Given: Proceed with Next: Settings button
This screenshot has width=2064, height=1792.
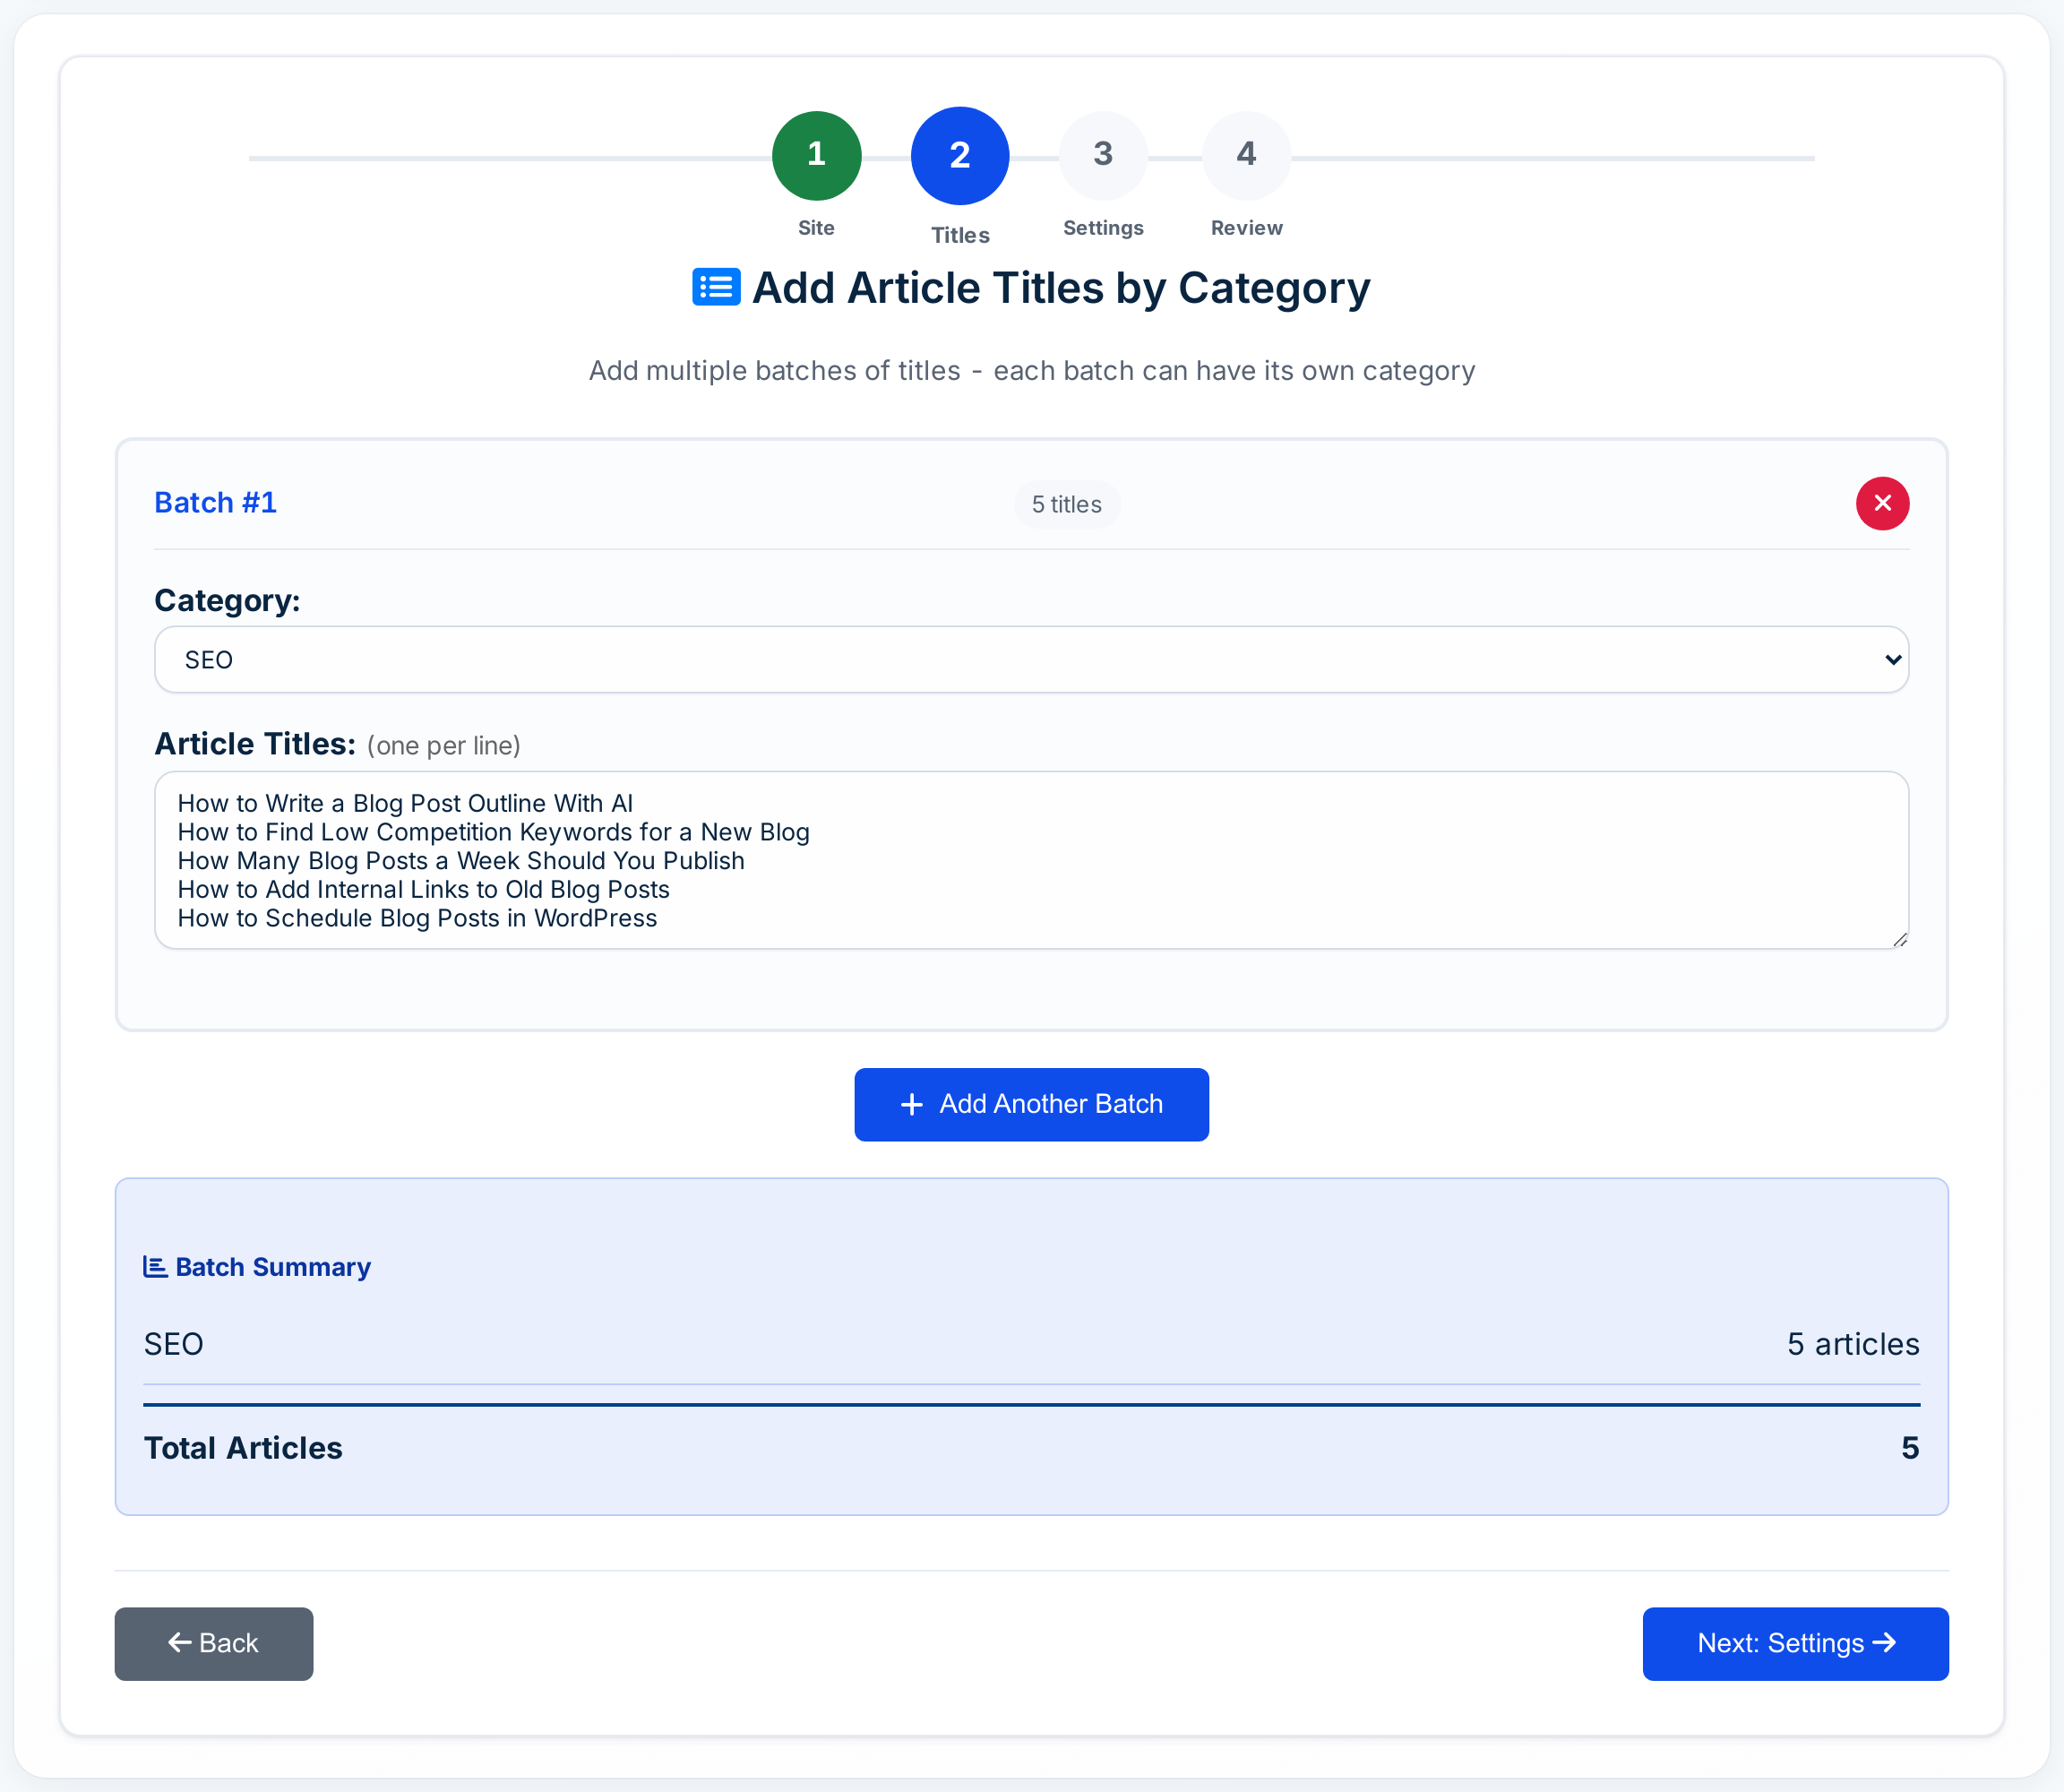Looking at the screenshot, I should (x=1795, y=1643).
